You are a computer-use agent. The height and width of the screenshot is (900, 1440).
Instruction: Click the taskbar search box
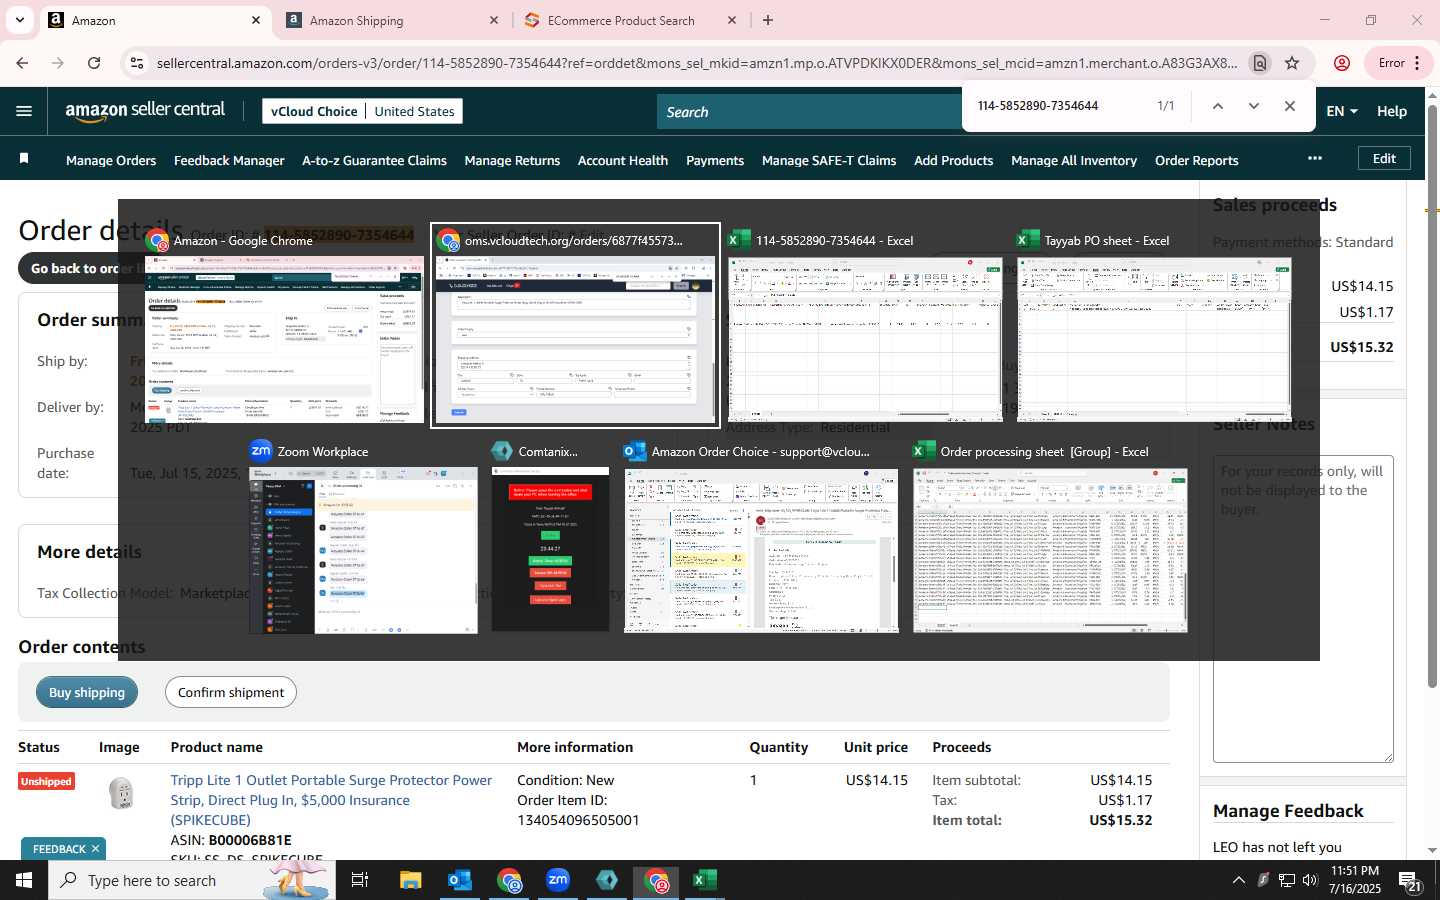[192, 880]
